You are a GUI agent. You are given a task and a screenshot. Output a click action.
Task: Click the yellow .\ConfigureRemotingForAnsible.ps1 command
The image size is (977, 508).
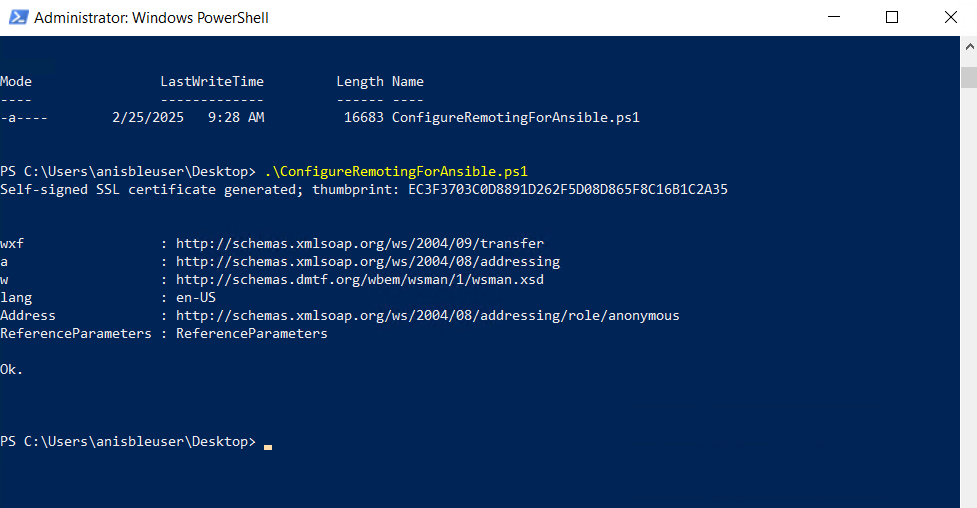(396, 171)
